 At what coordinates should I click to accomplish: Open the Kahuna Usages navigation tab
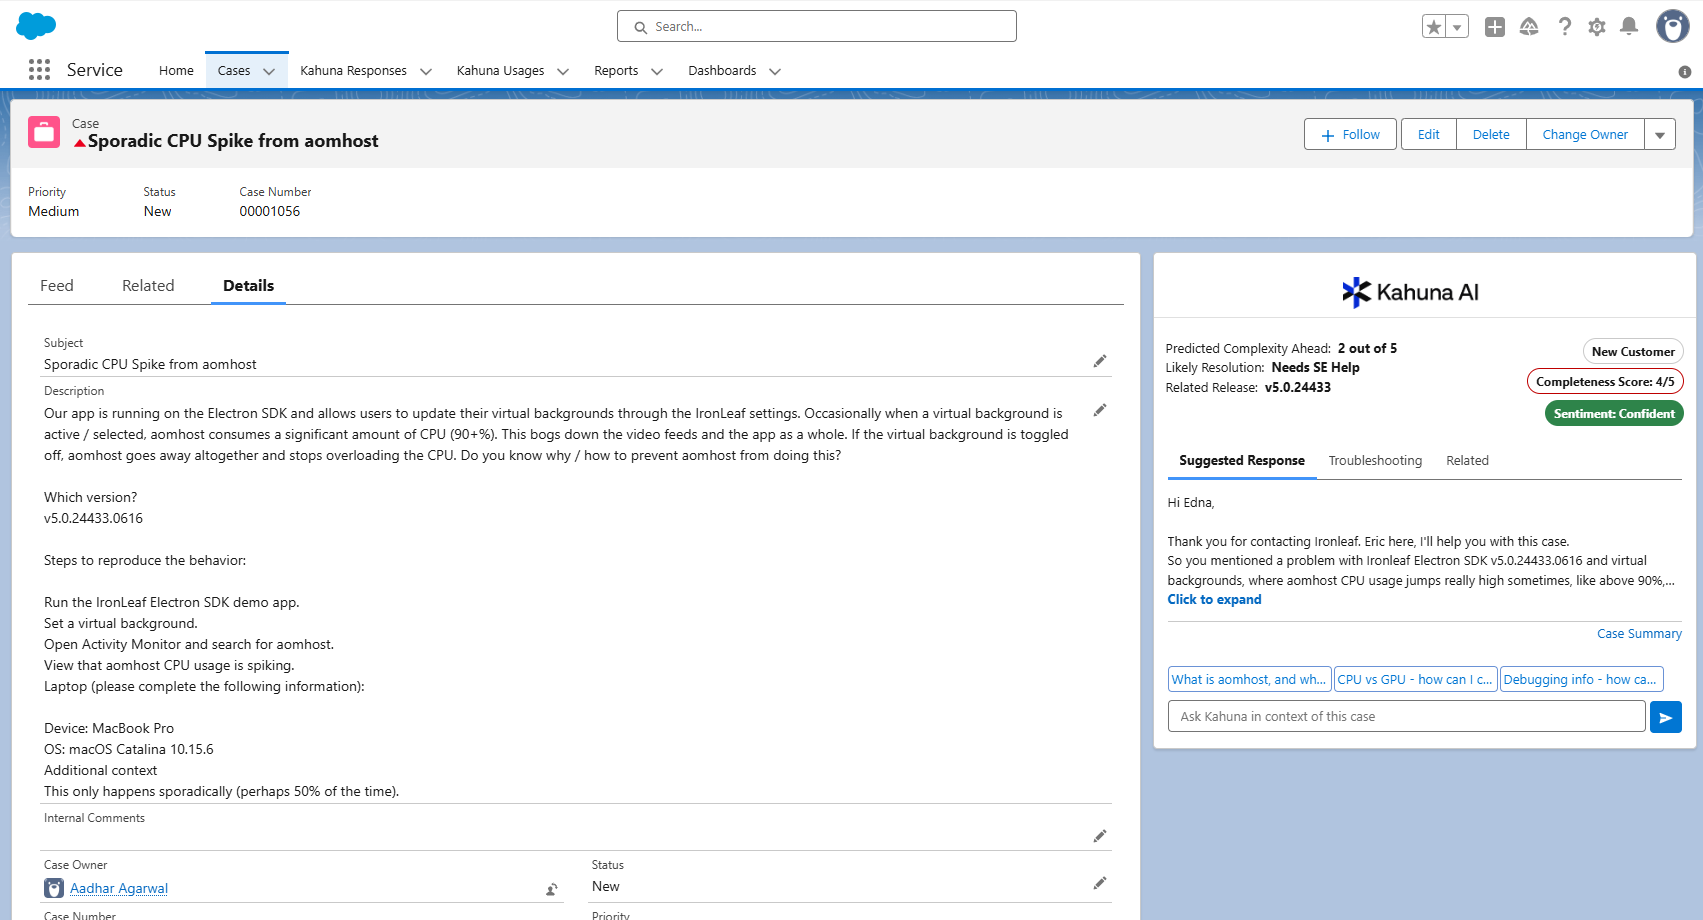tap(500, 70)
